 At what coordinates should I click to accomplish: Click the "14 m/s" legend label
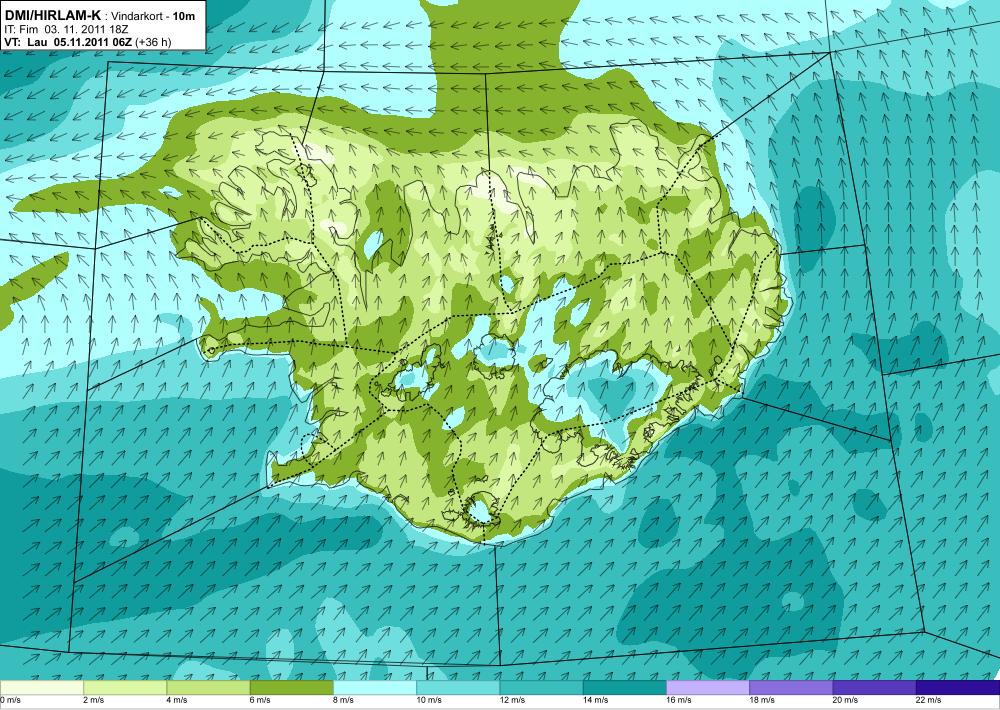click(x=596, y=700)
